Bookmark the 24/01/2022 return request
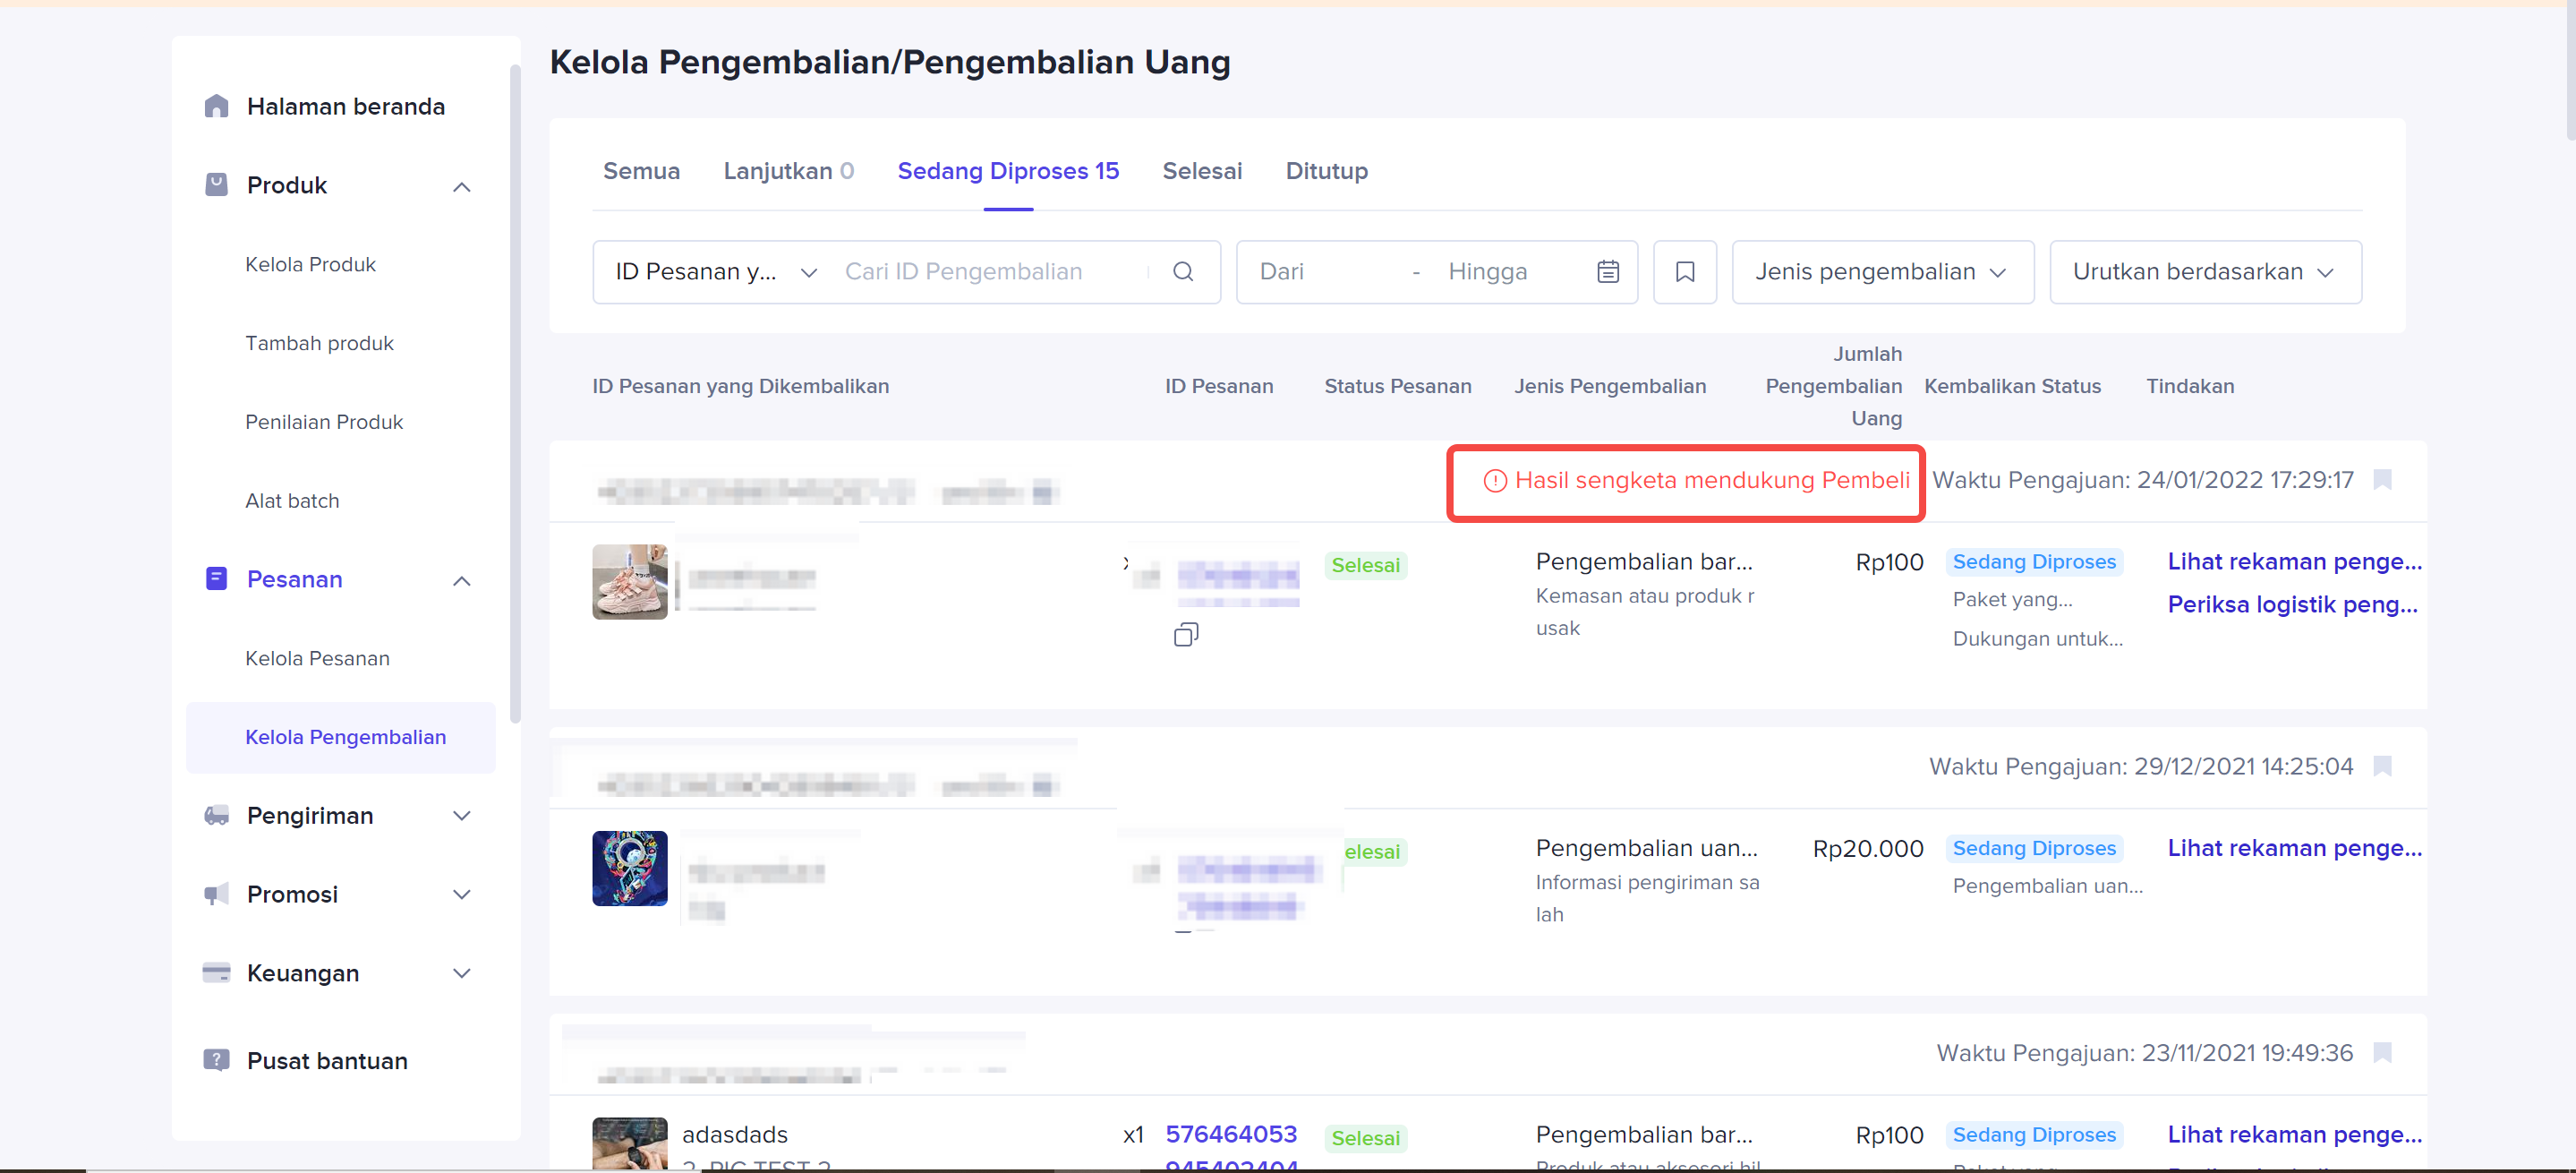 pyautogui.click(x=2382, y=480)
